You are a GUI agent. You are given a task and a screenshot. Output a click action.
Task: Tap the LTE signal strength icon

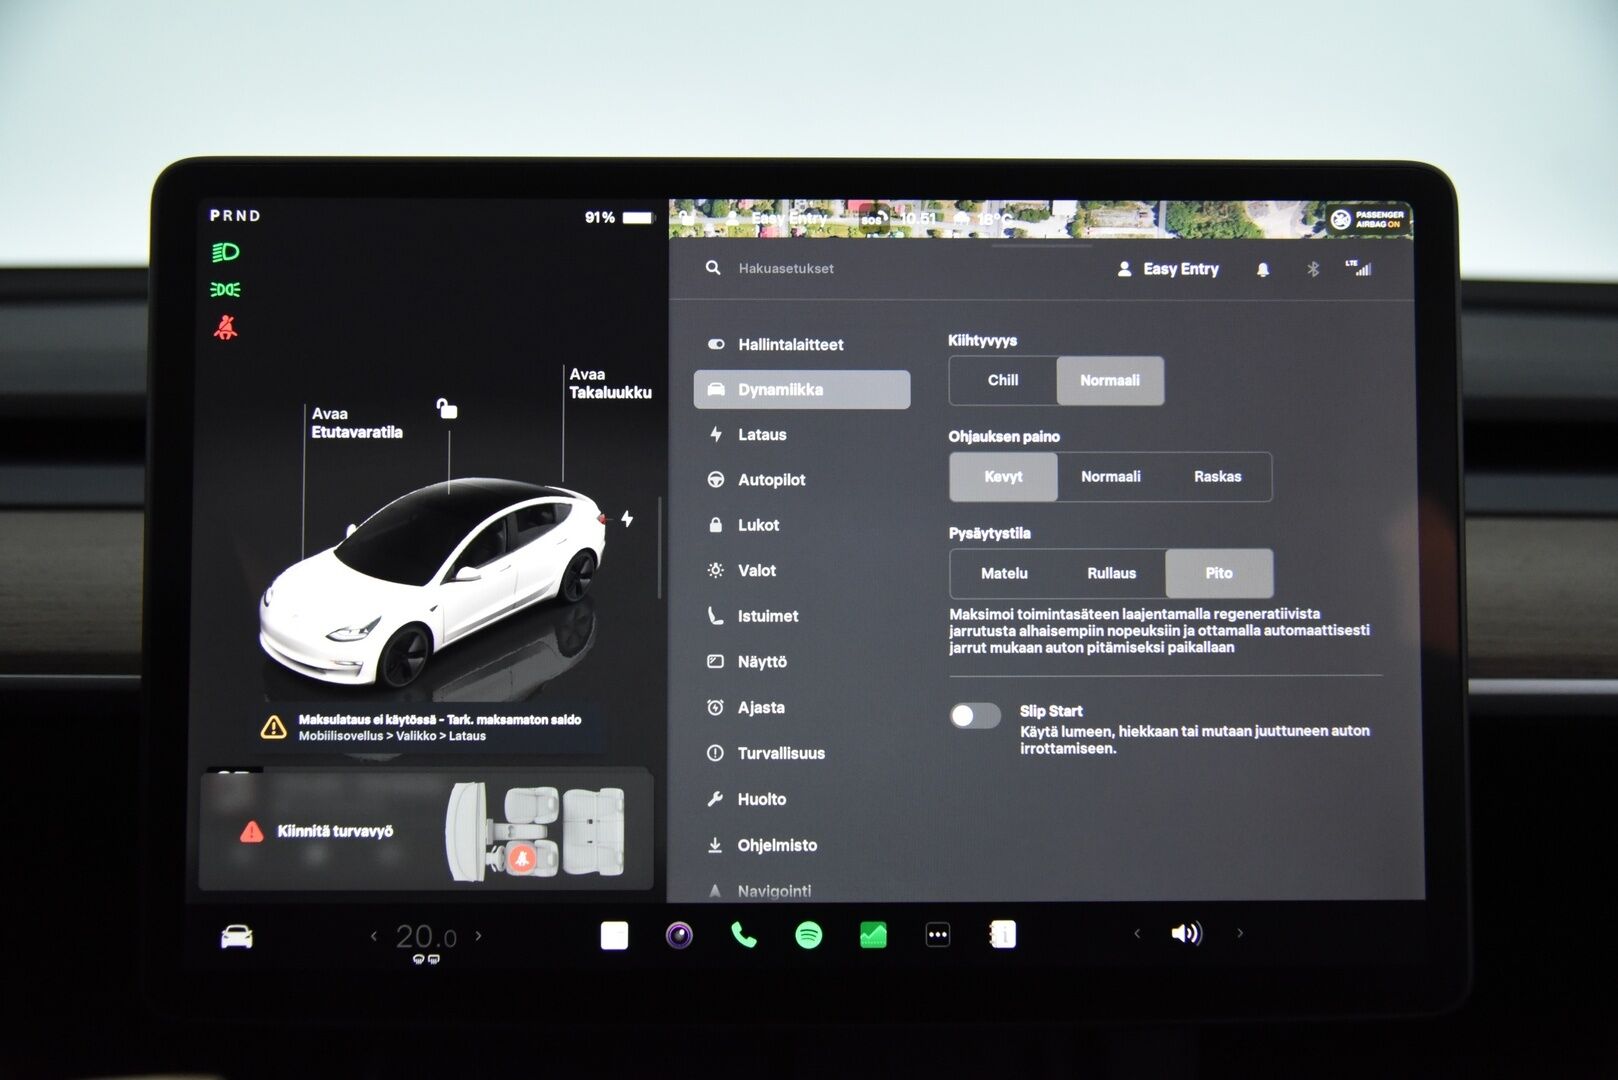pyautogui.click(x=1359, y=267)
